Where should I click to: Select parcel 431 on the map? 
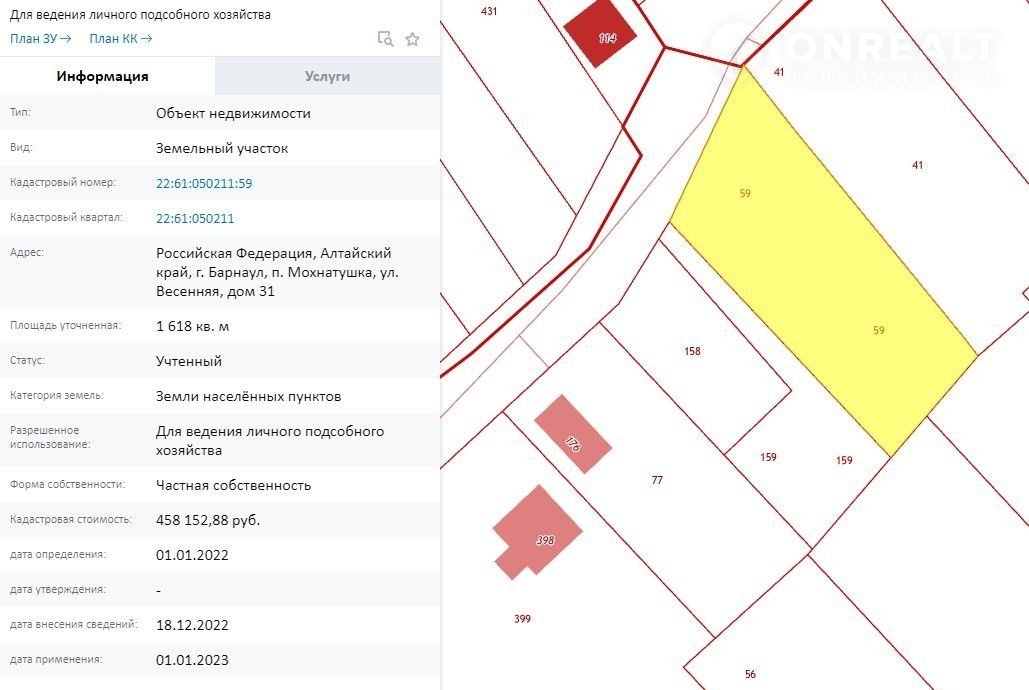489,11
